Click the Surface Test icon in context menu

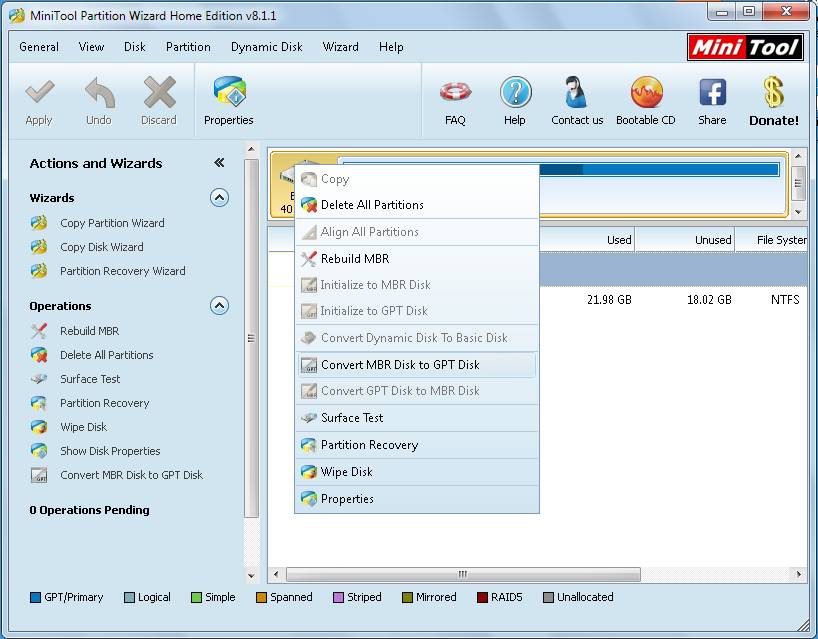point(309,418)
